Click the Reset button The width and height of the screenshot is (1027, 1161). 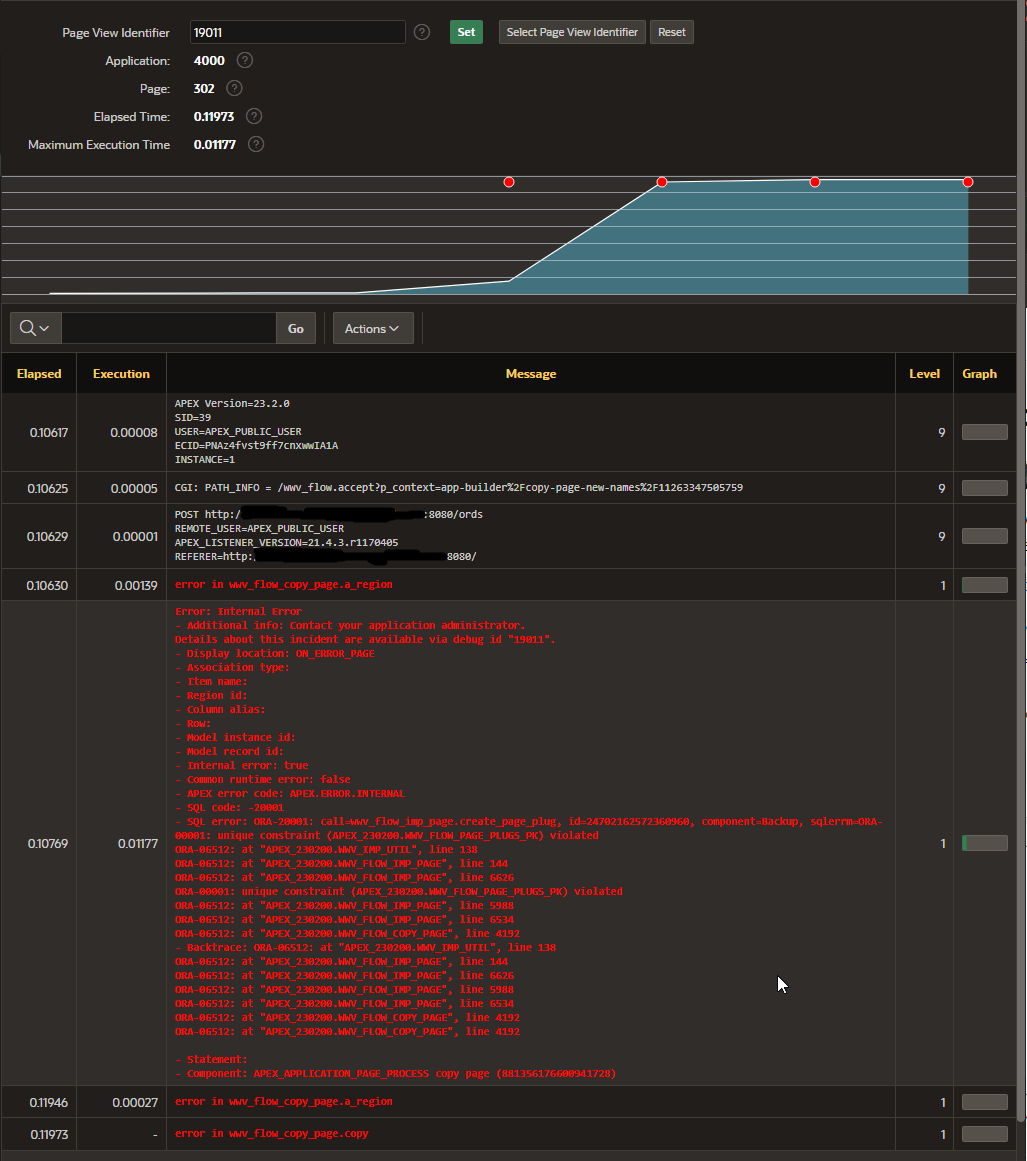click(672, 32)
